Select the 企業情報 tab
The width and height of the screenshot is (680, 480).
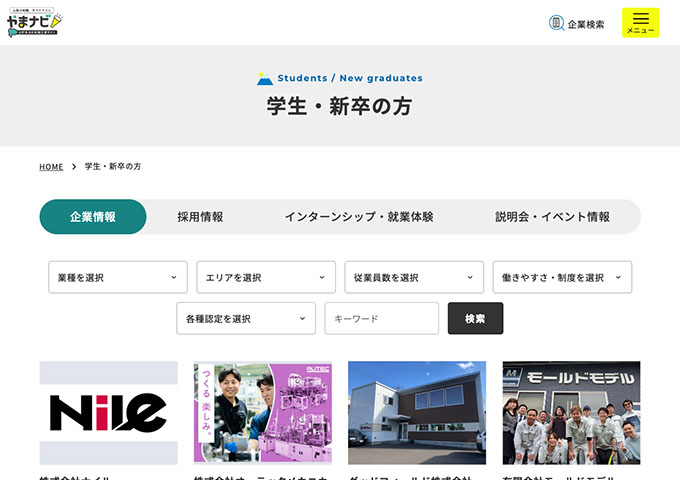pos(93,216)
